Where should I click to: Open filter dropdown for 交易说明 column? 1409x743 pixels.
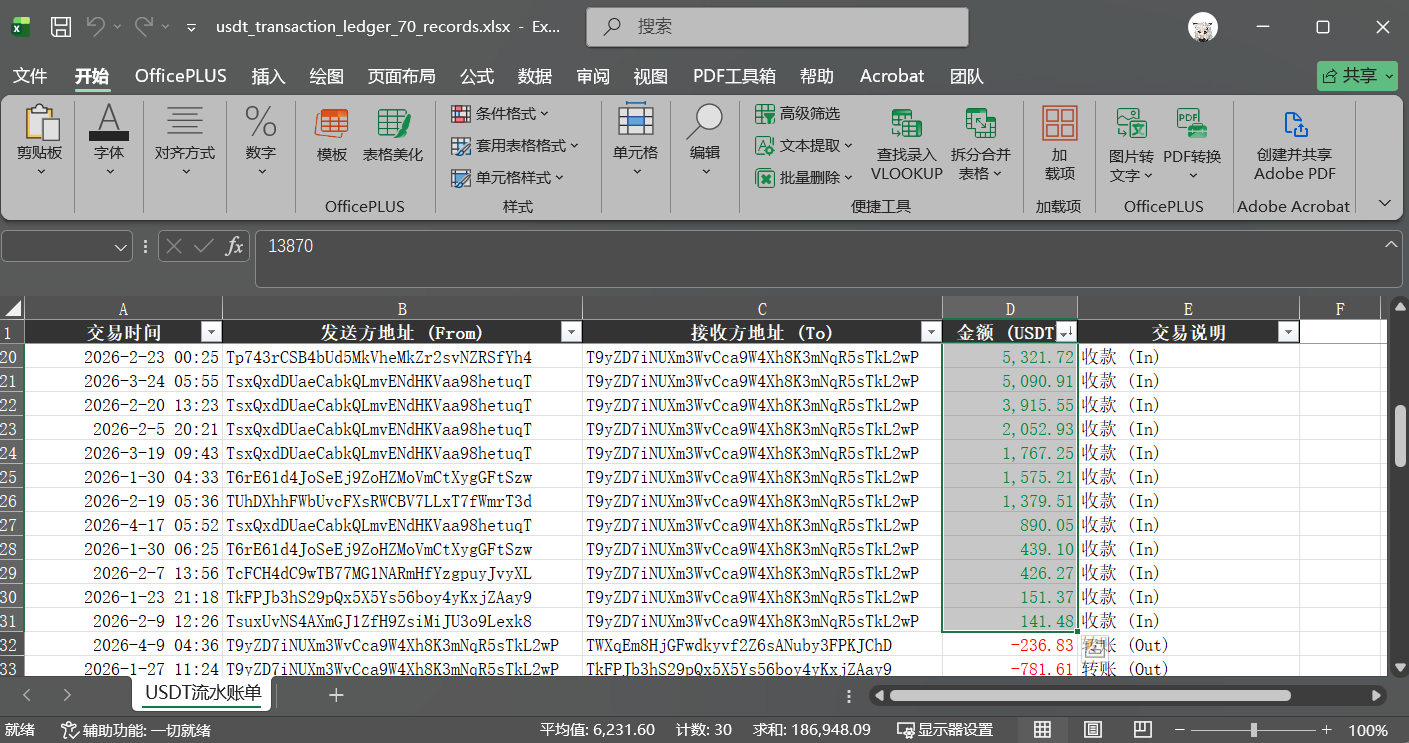point(1288,332)
